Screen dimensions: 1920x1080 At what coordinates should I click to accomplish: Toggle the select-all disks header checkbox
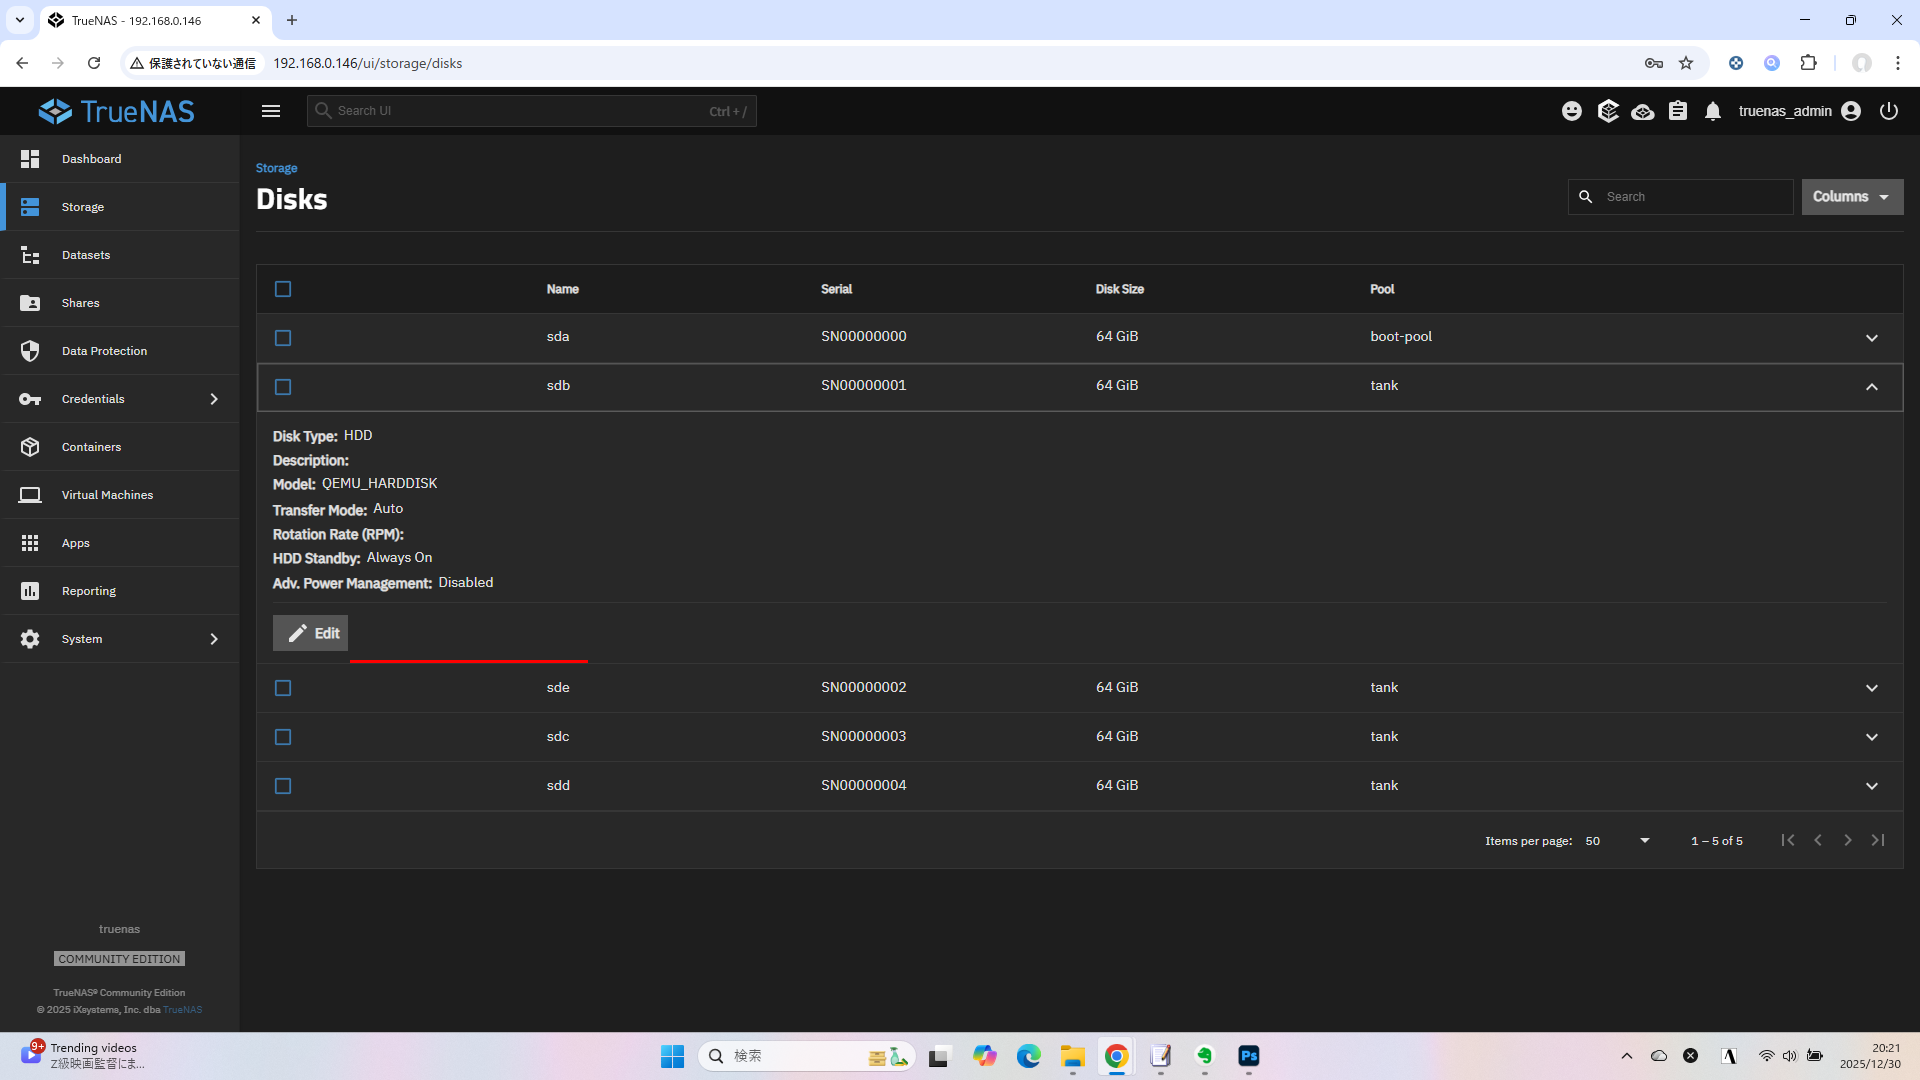[283, 289]
